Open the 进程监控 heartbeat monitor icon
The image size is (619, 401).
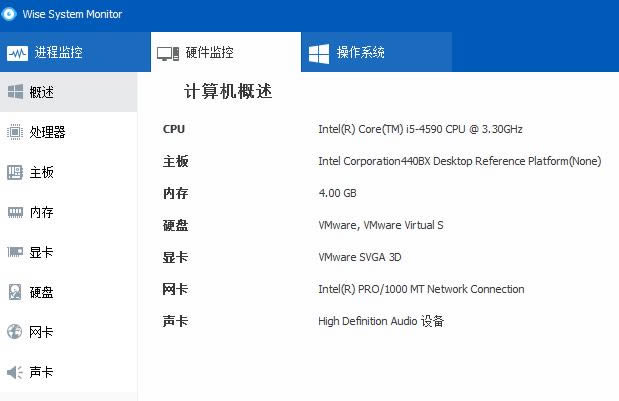click(17, 53)
